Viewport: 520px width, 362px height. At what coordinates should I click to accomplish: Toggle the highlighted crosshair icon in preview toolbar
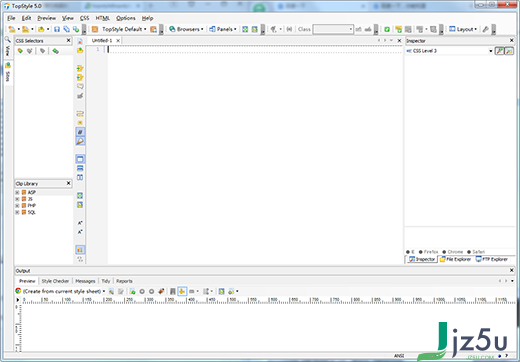(x=182, y=291)
